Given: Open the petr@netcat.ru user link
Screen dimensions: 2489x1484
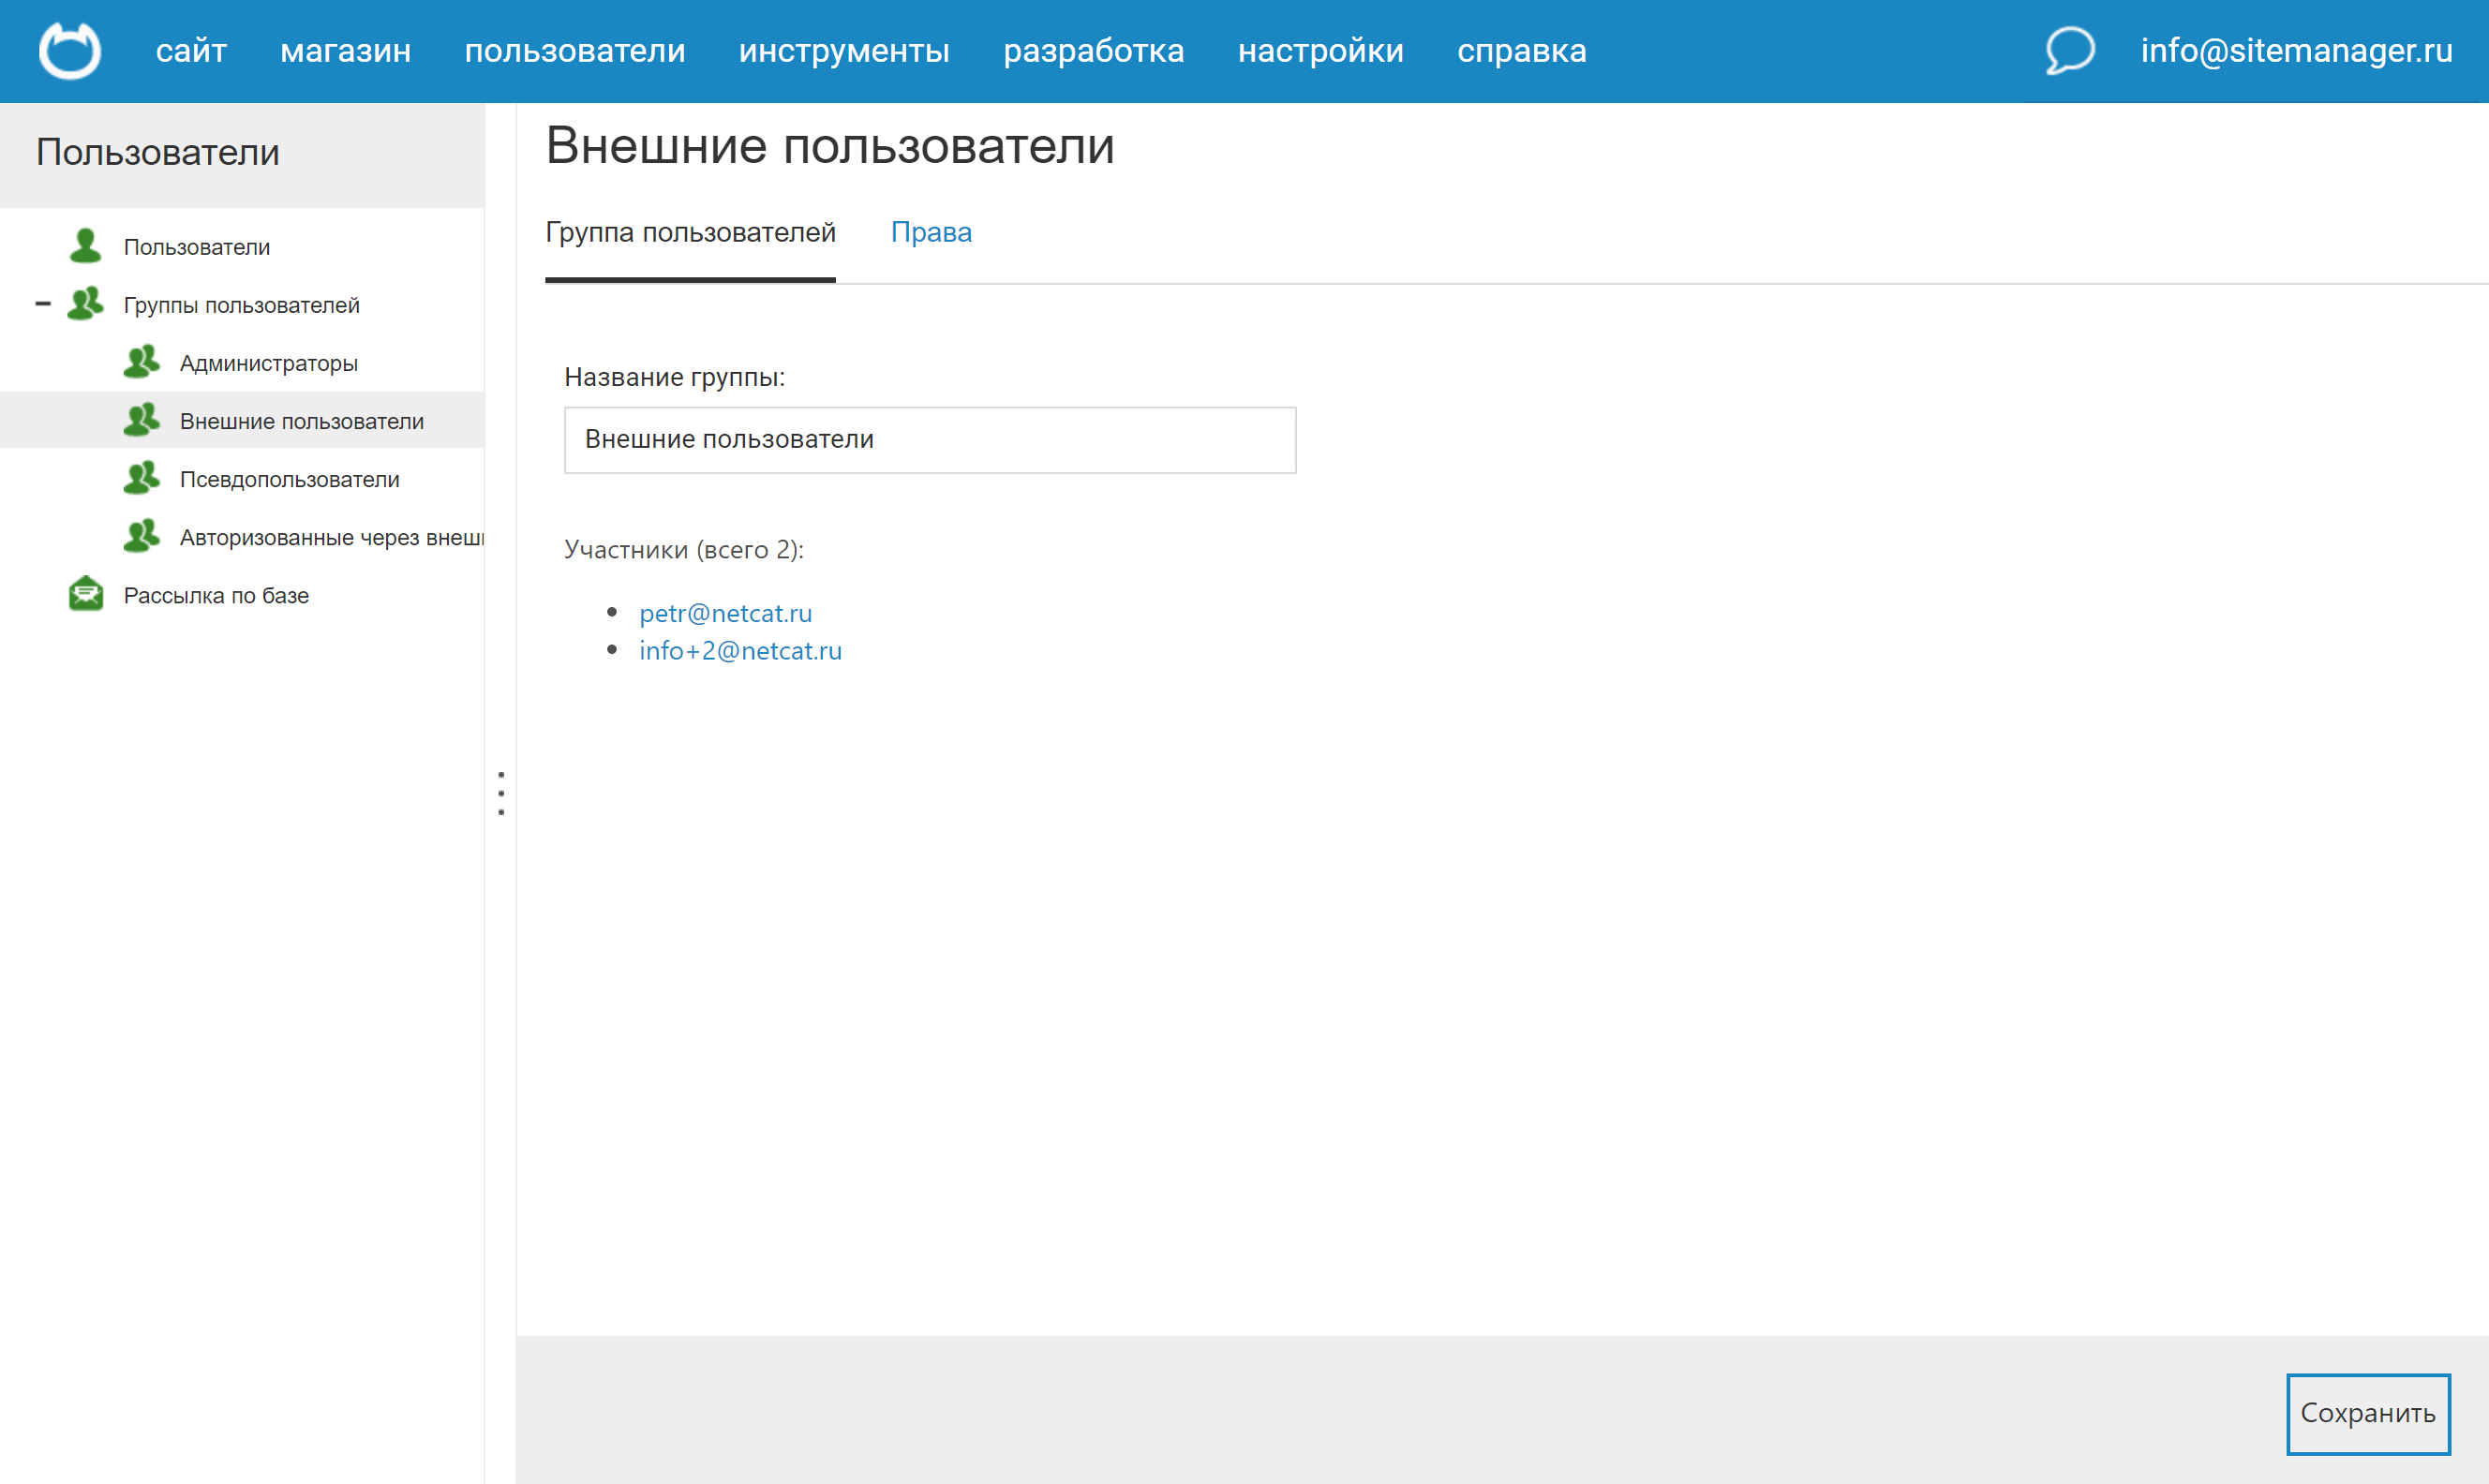Looking at the screenshot, I should tap(726, 613).
